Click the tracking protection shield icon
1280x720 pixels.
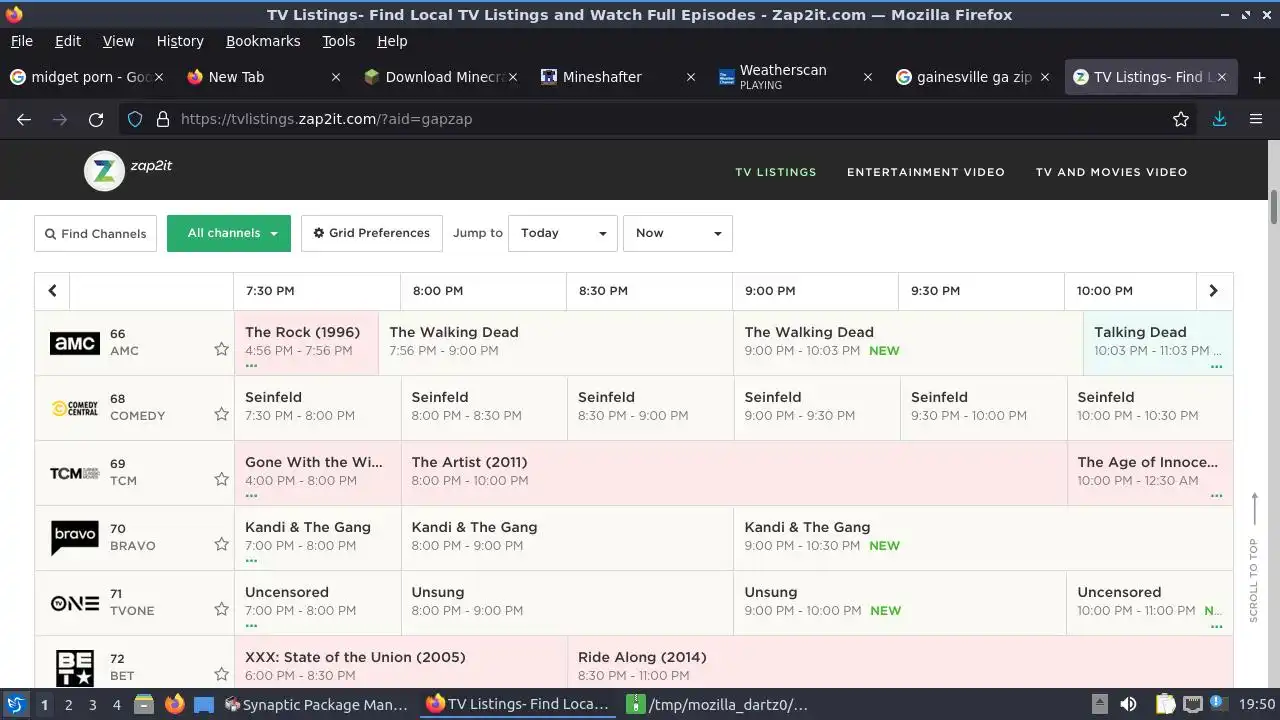(135, 119)
